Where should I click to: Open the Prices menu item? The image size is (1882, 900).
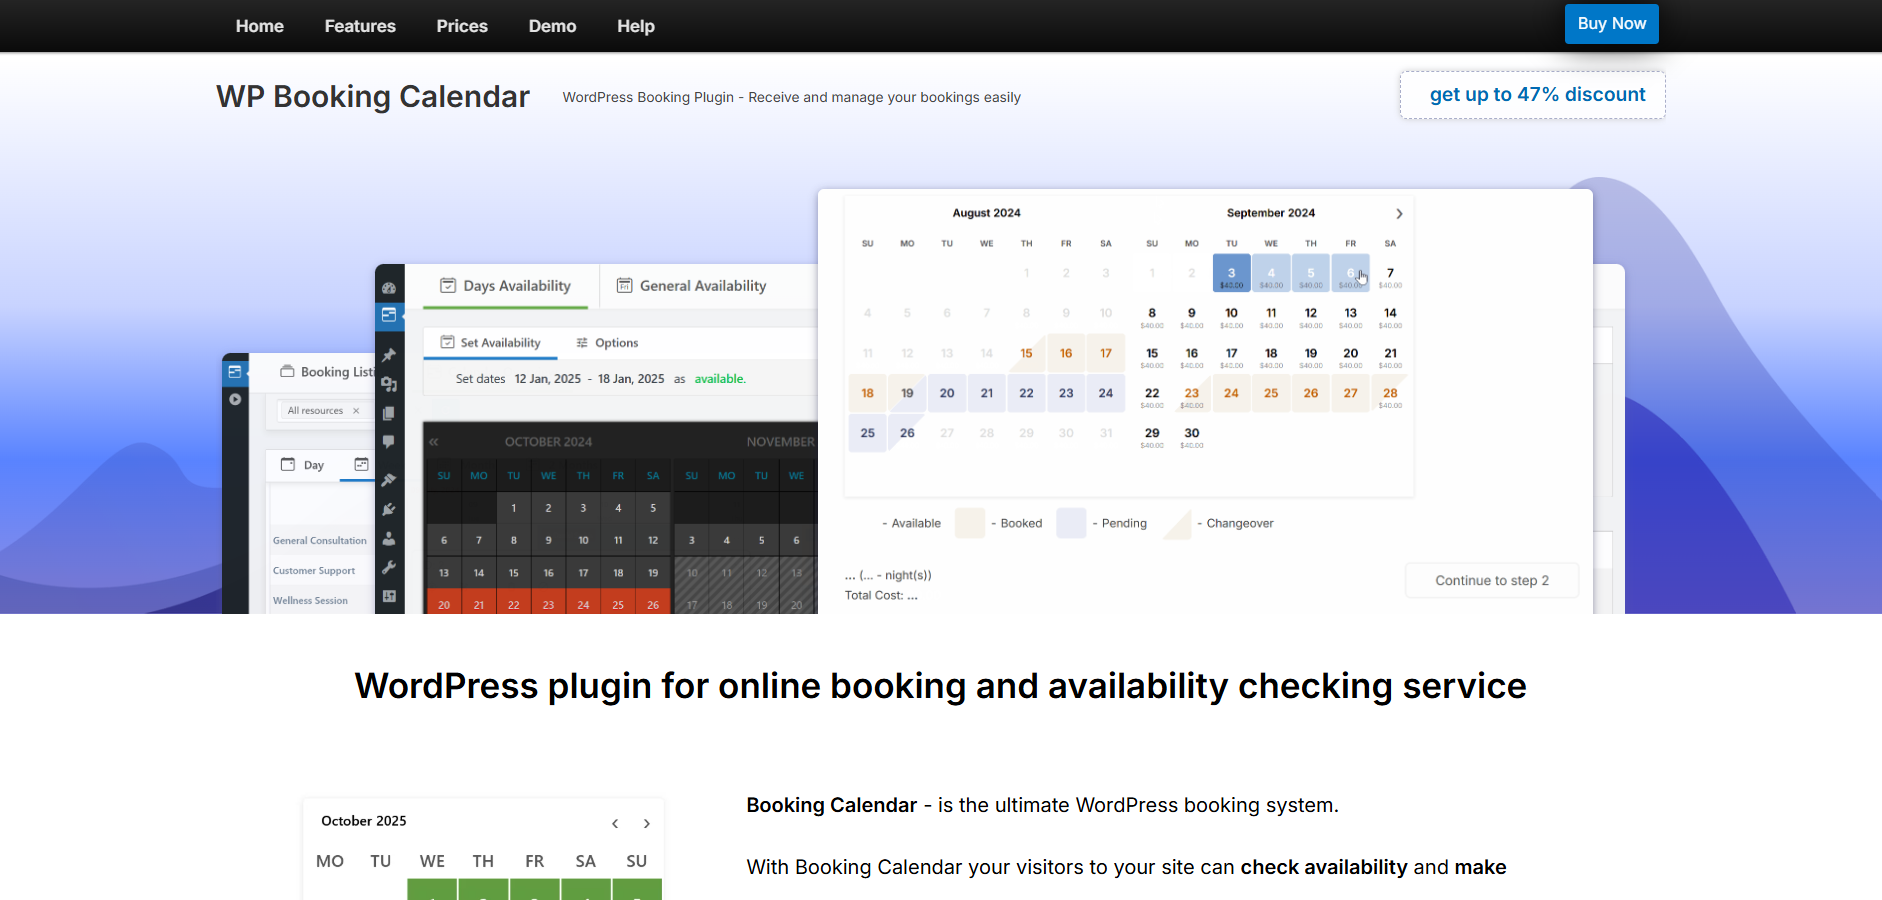462,26
